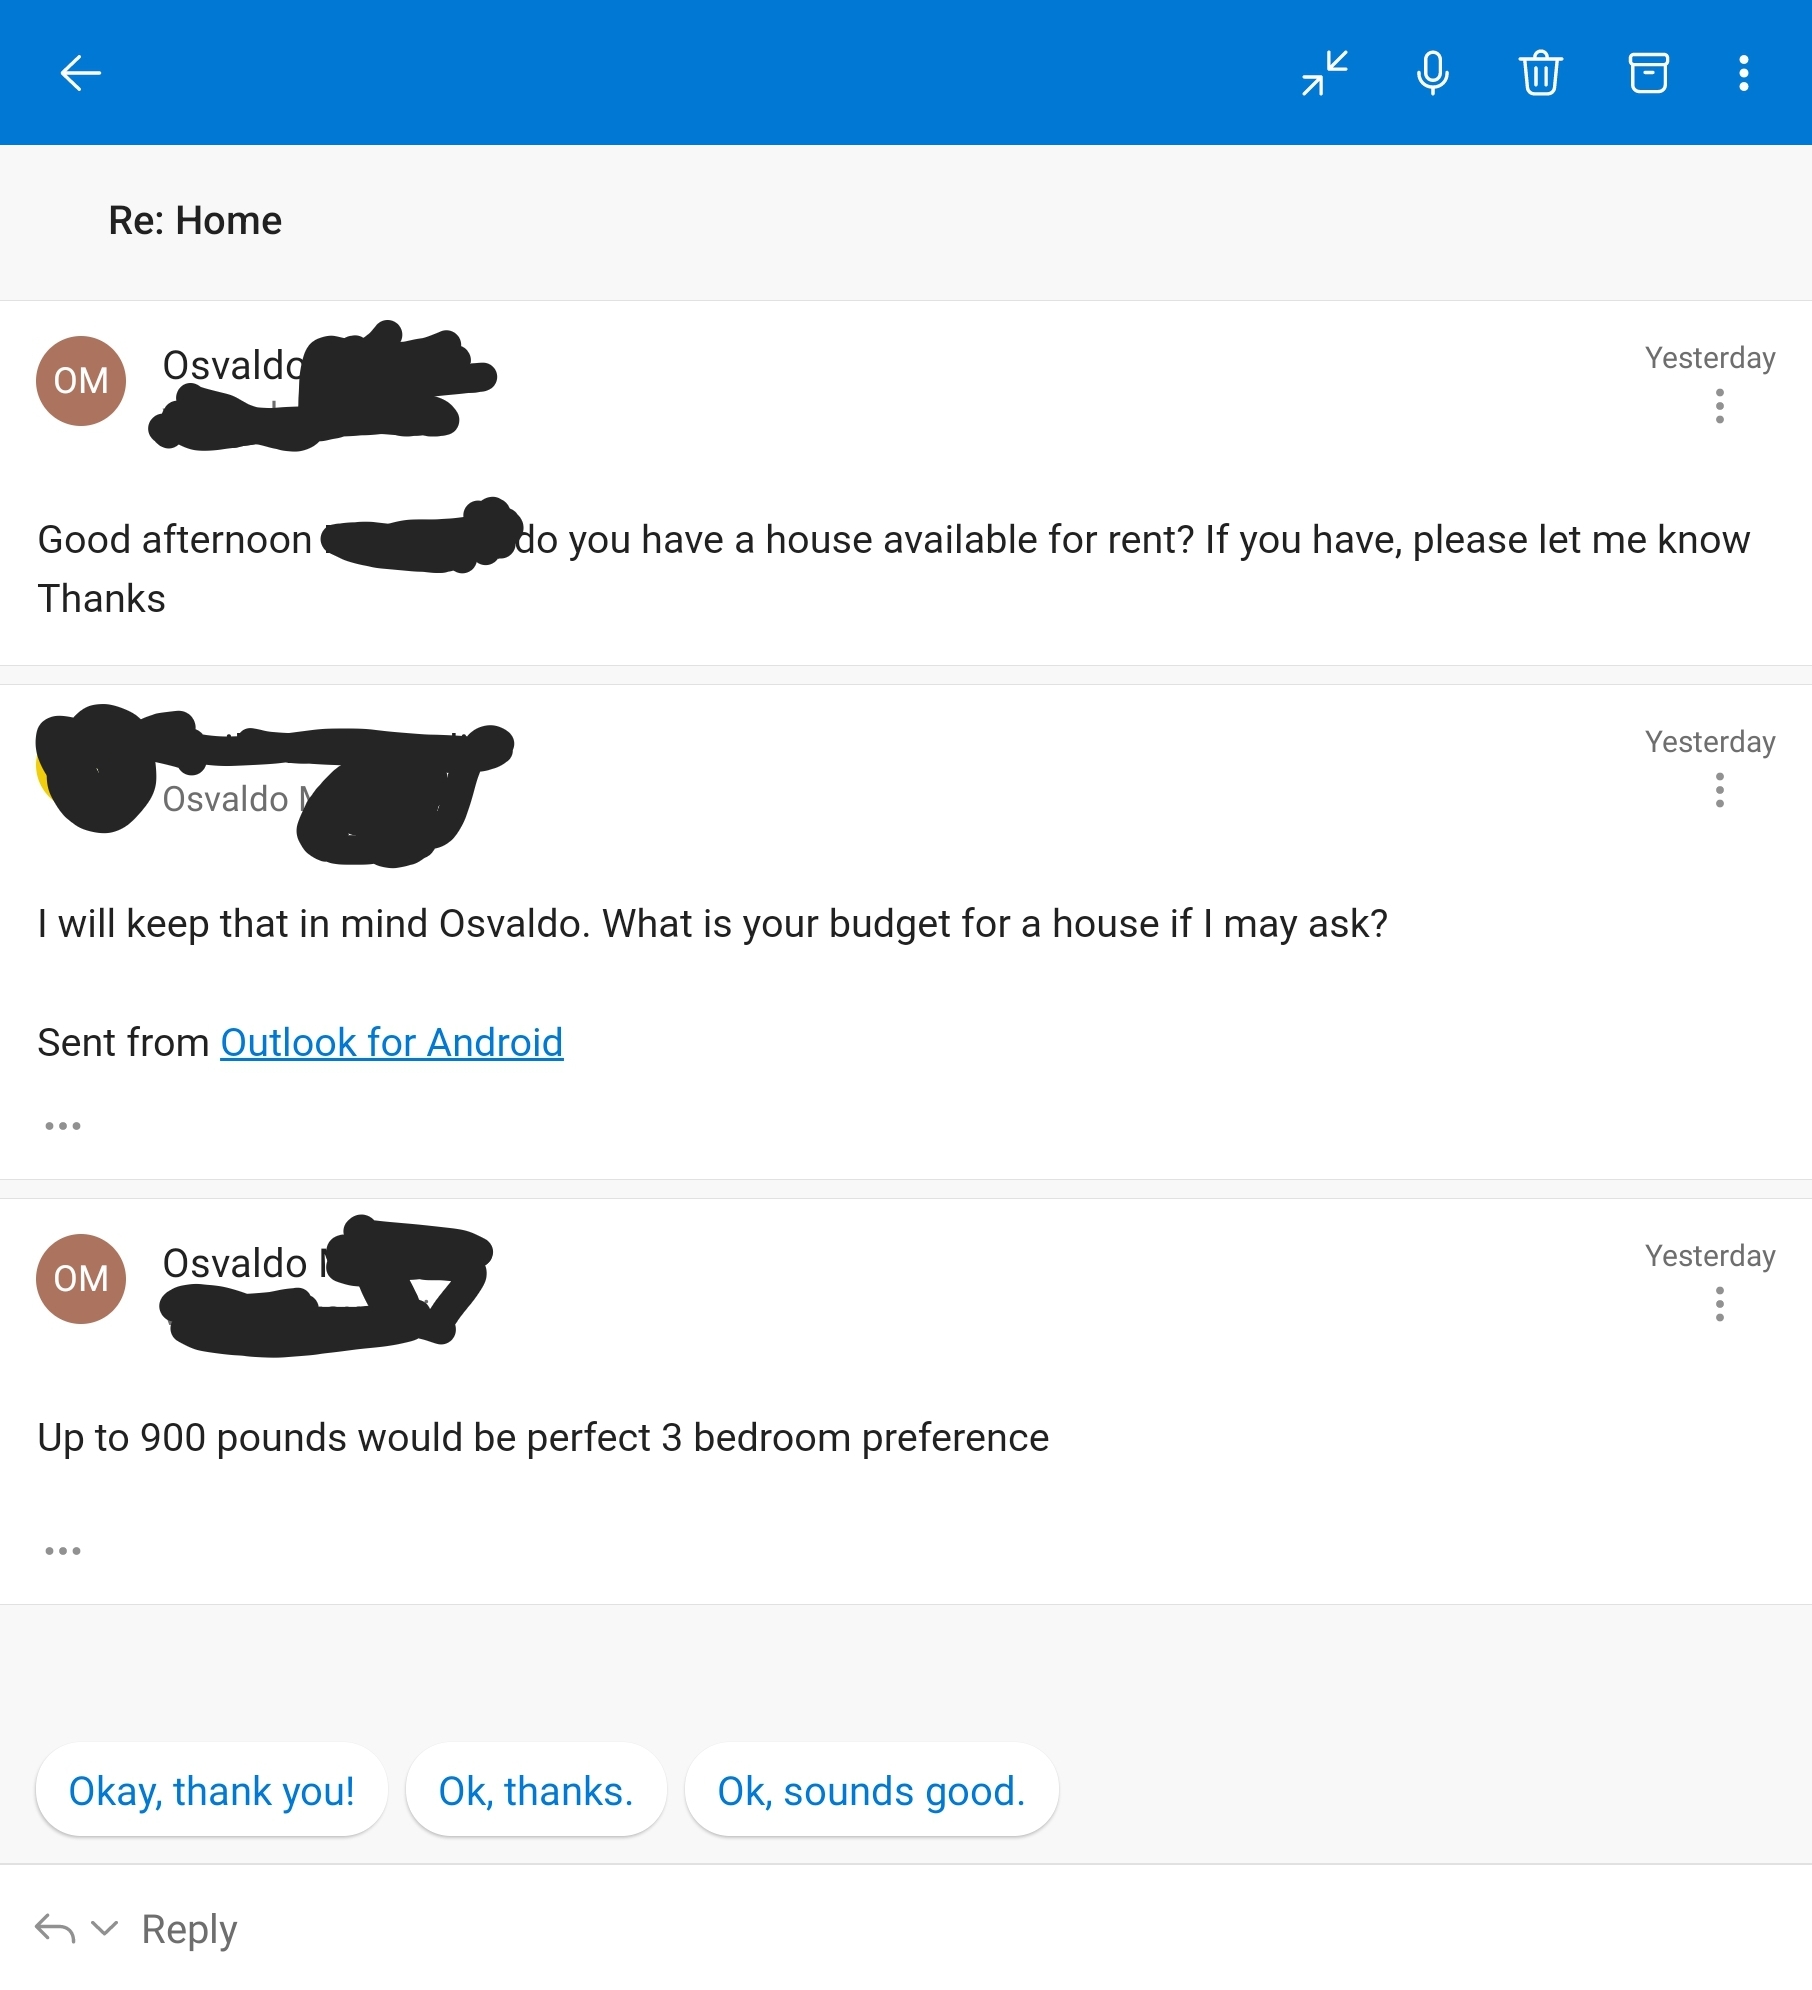Tap the reply arrow icon
This screenshot has height=1990, width=1812.
click(x=55, y=1928)
